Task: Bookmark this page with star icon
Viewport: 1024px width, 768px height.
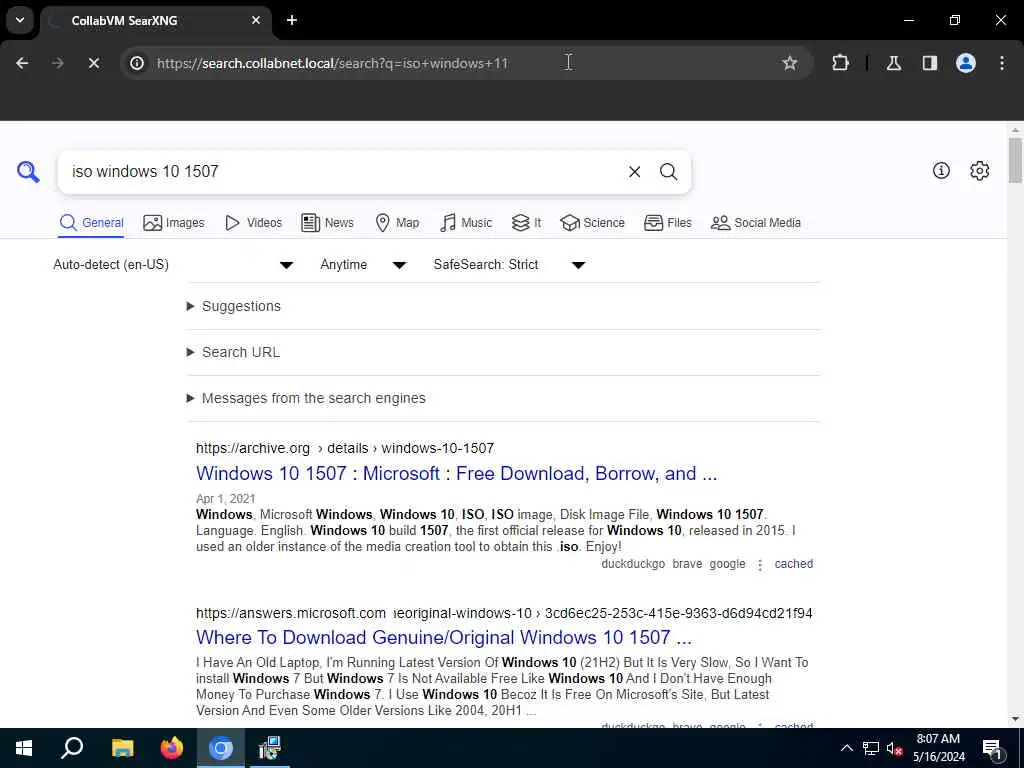Action: tap(790, 63)
